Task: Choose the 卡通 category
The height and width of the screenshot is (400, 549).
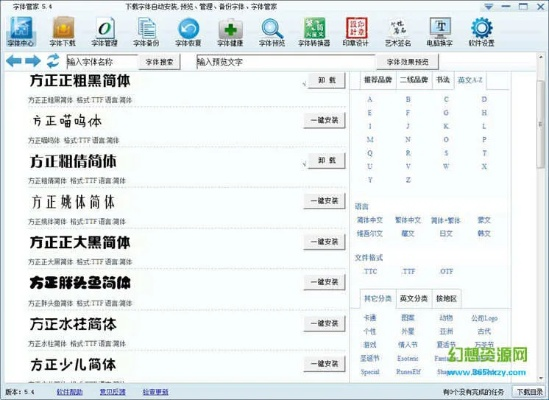Action: pyautogui.click(x=370, y=318)
